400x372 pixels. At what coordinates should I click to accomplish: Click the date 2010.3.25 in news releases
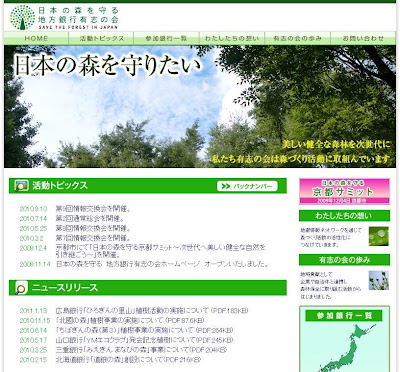(33, 350)
